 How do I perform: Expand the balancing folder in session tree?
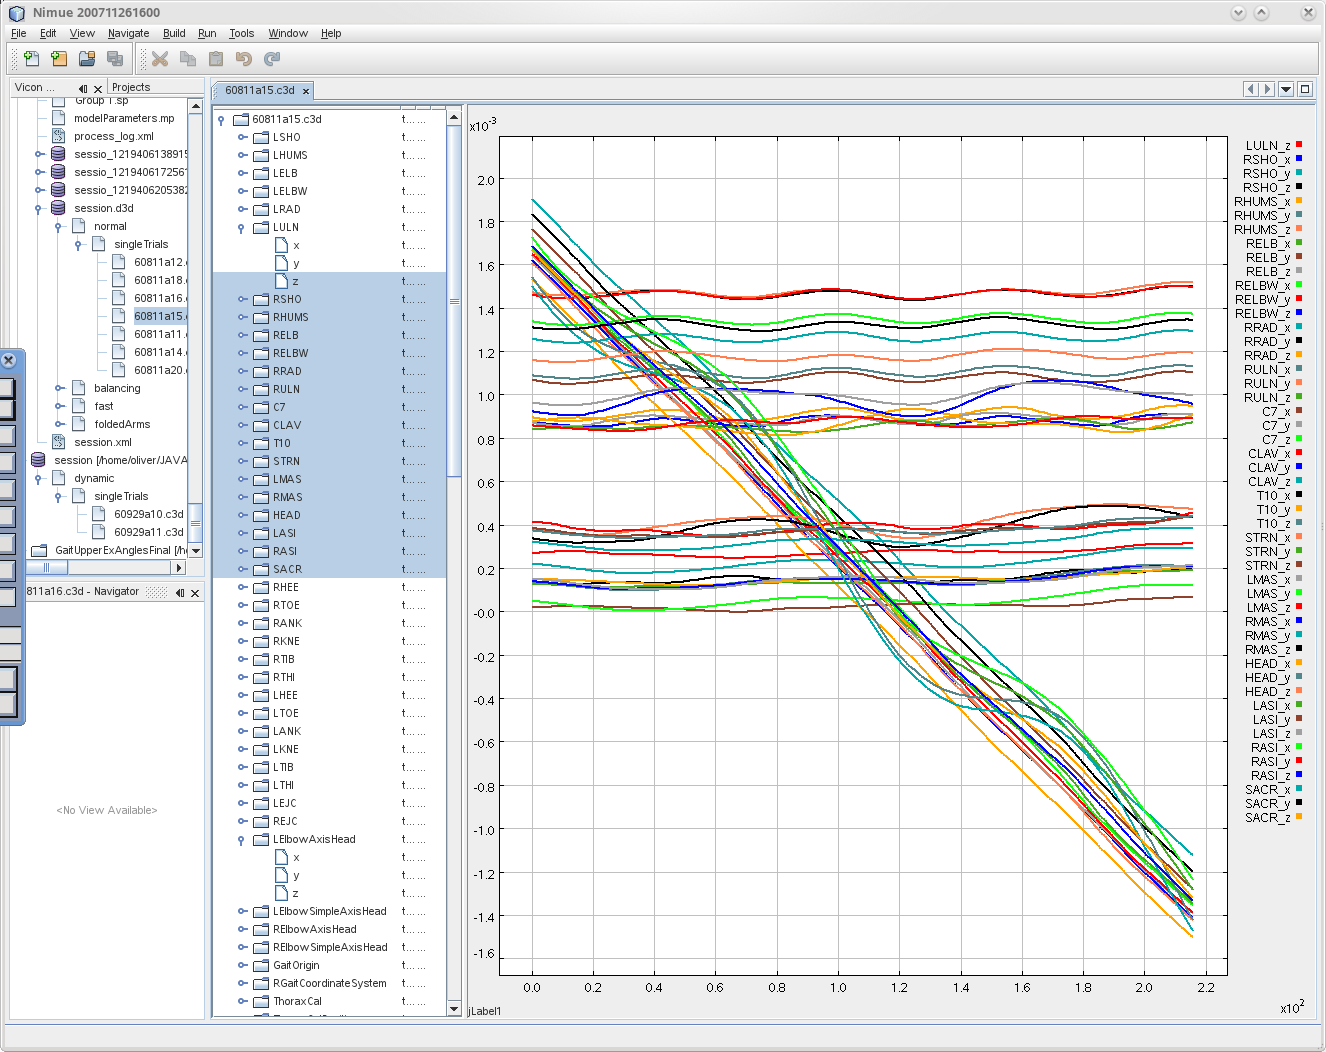(60, 388)
